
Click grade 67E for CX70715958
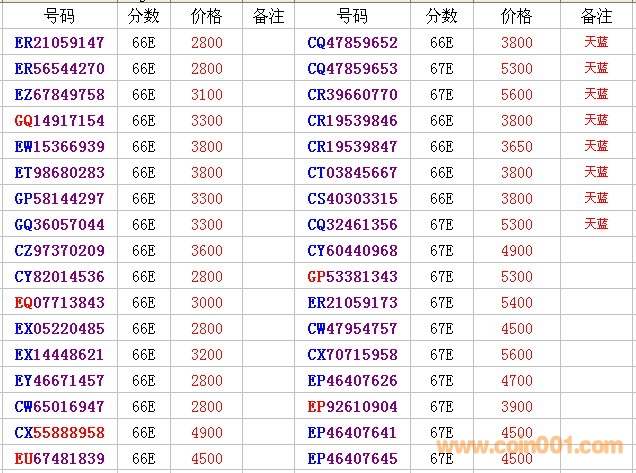tap(441, 355)
